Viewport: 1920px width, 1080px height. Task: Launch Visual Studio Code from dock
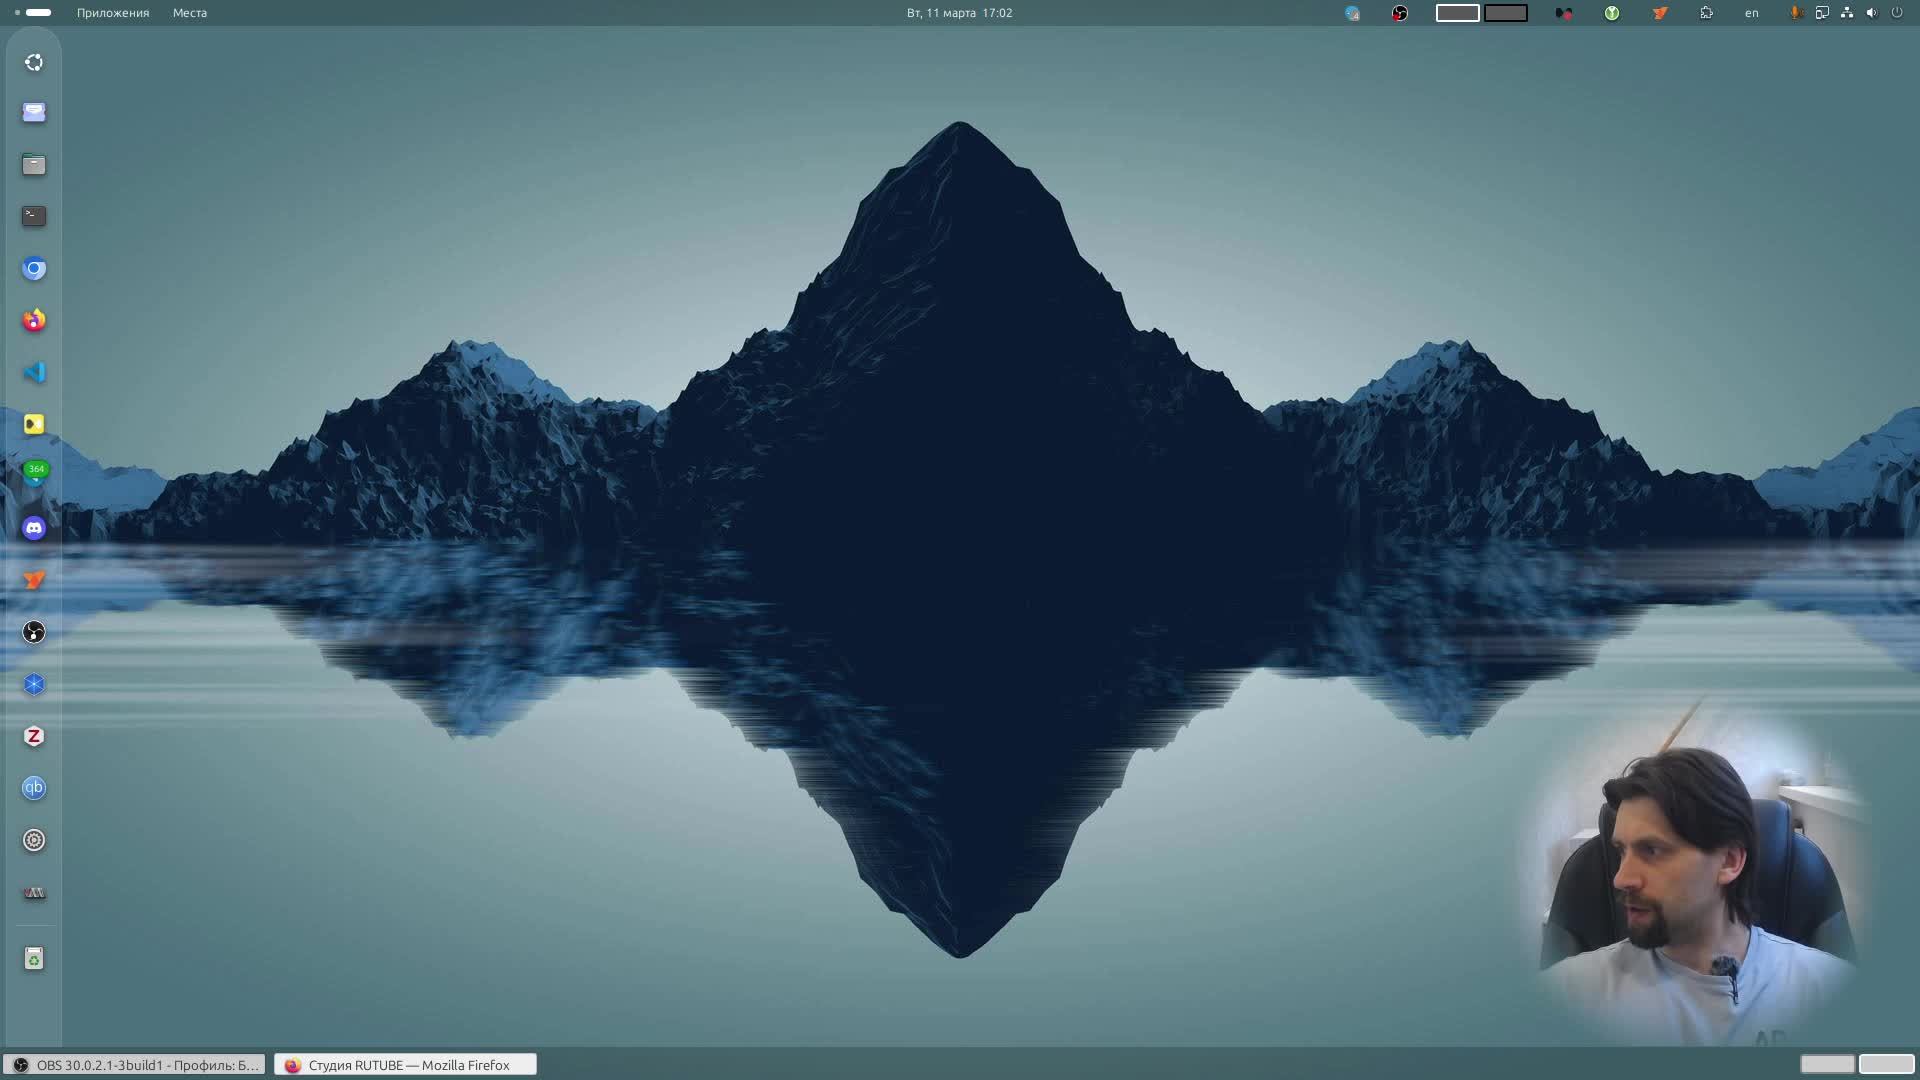tap(34, 372)
